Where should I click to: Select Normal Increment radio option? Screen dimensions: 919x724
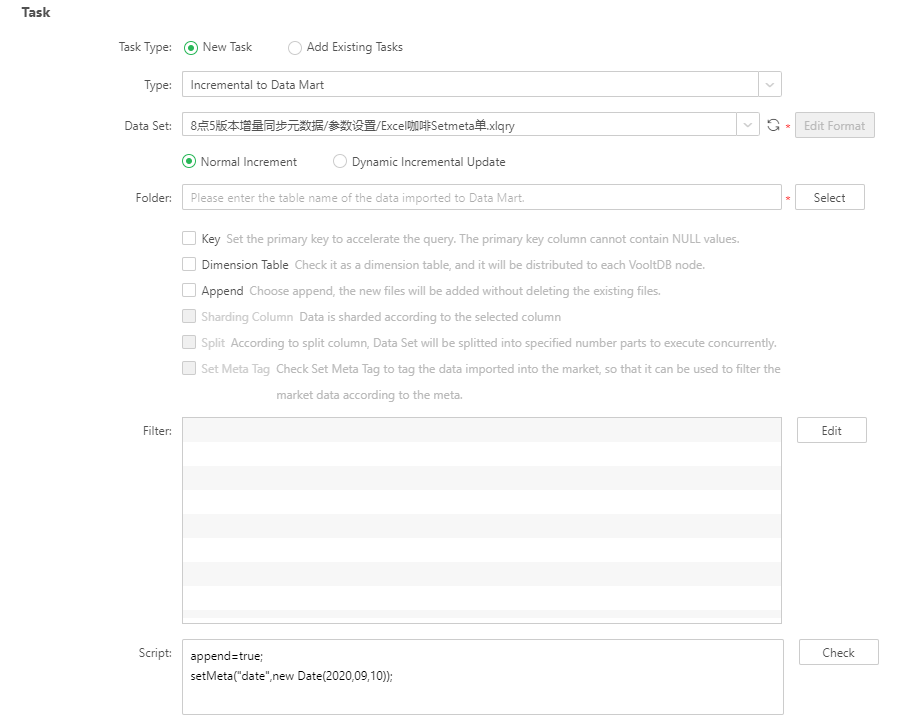[x=189, y=162]
